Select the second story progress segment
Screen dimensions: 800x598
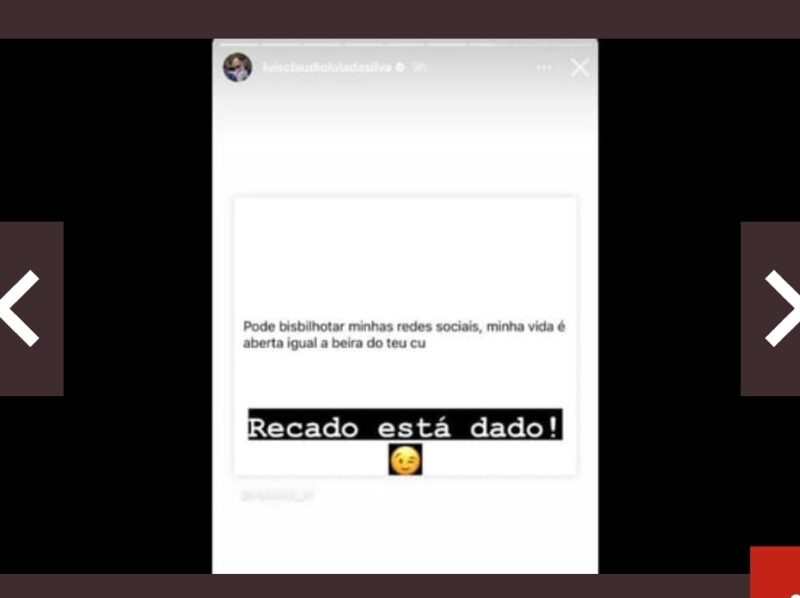(281, 45)
